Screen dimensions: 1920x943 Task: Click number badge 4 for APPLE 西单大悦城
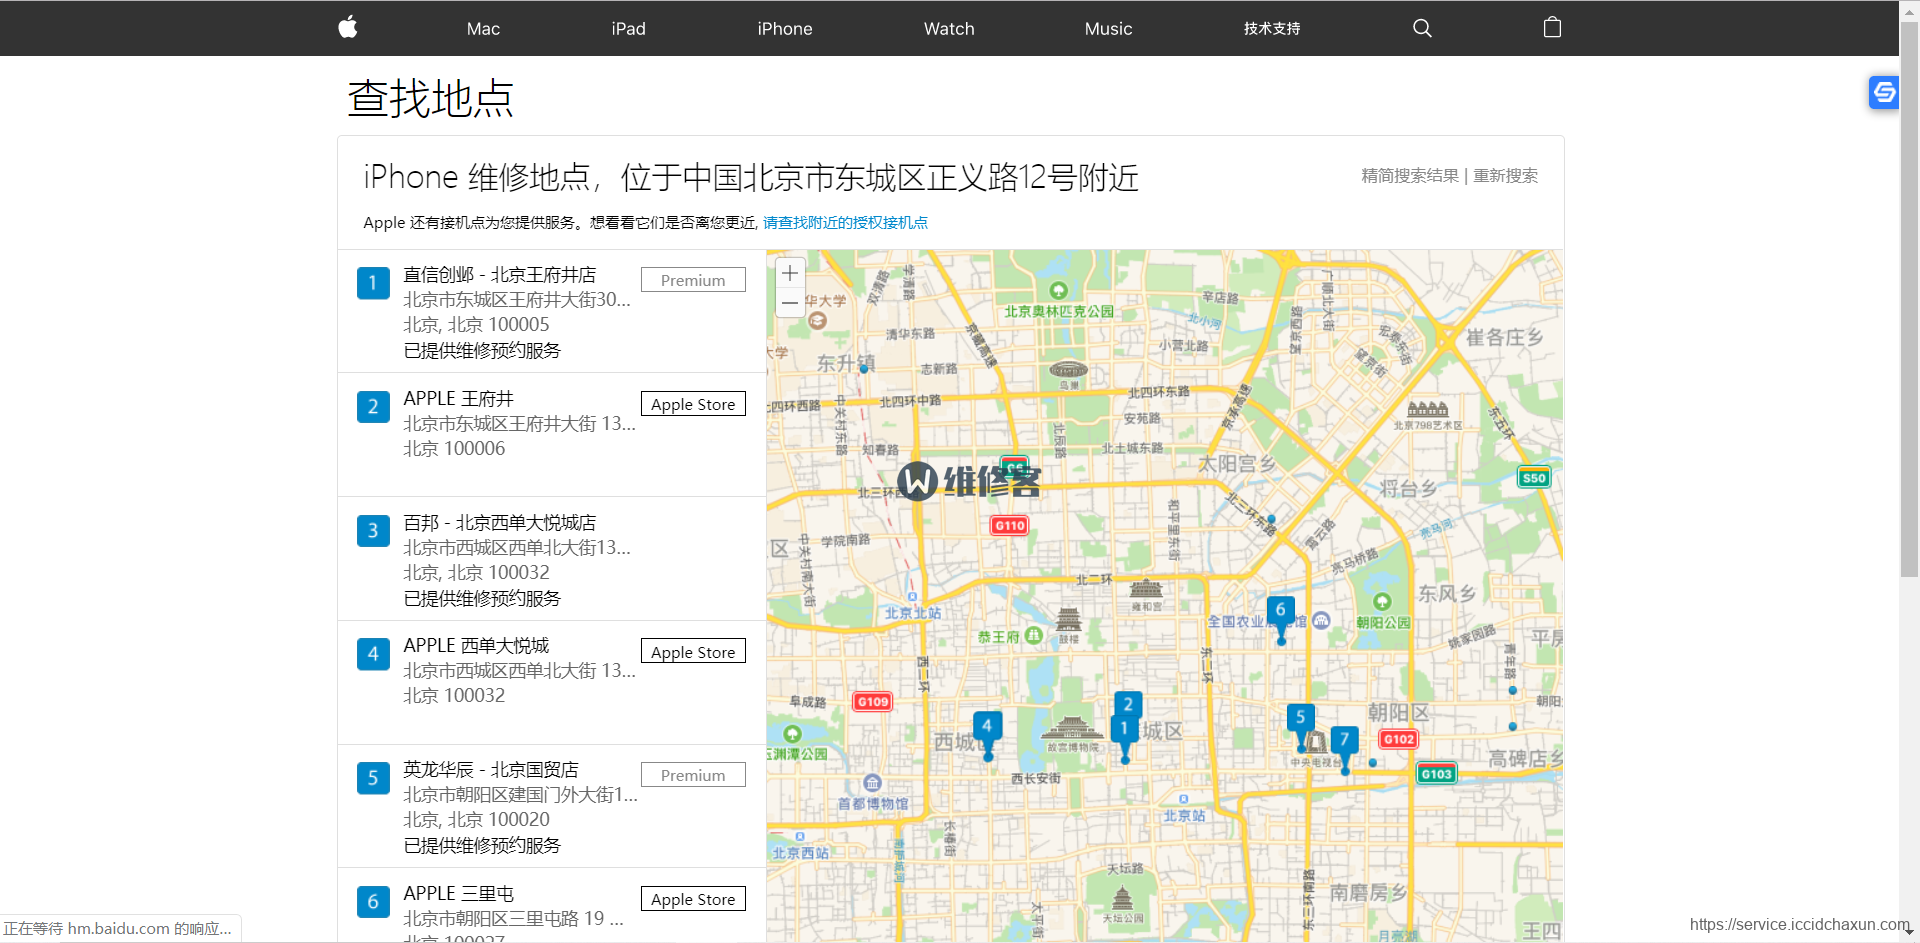(x=373, y=654)
